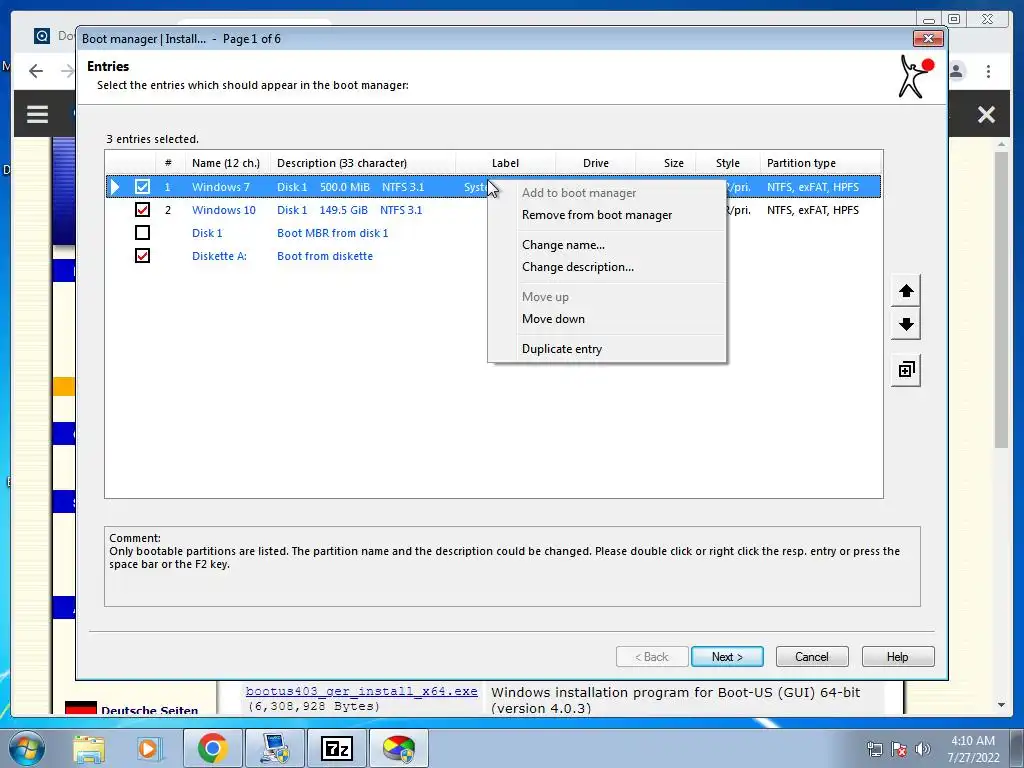Uncheck the Windows 10 entry checkbox
The image size is (1024, 768).
[x=142, y=210]
